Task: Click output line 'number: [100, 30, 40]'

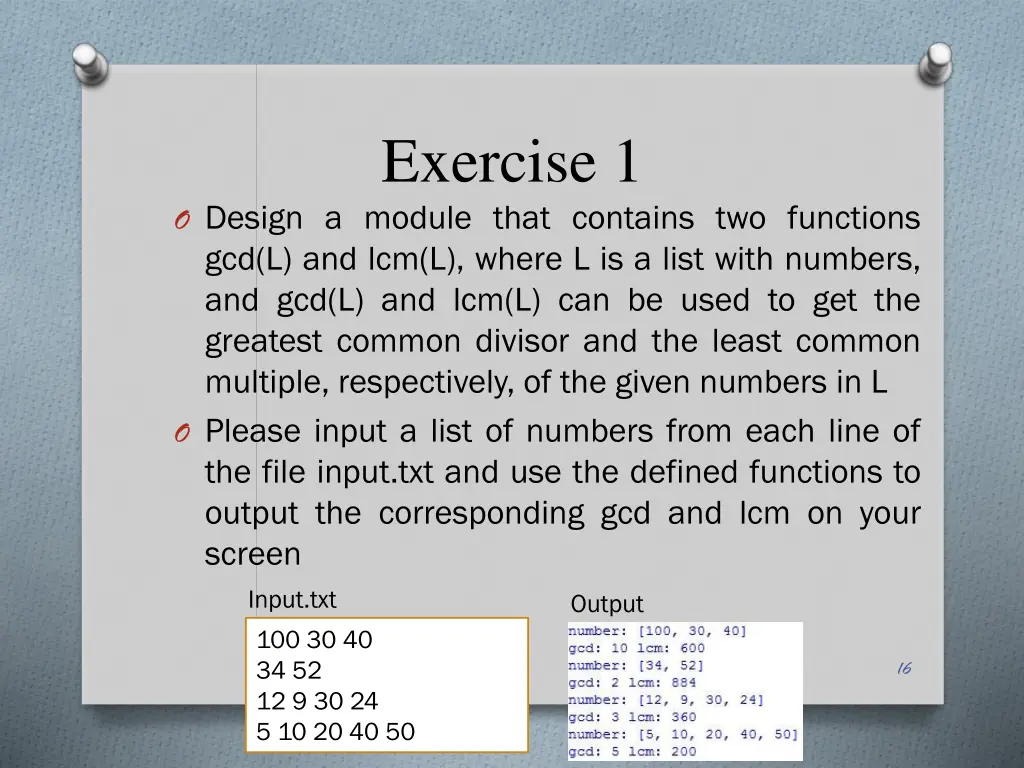Action: click(657, 631)
